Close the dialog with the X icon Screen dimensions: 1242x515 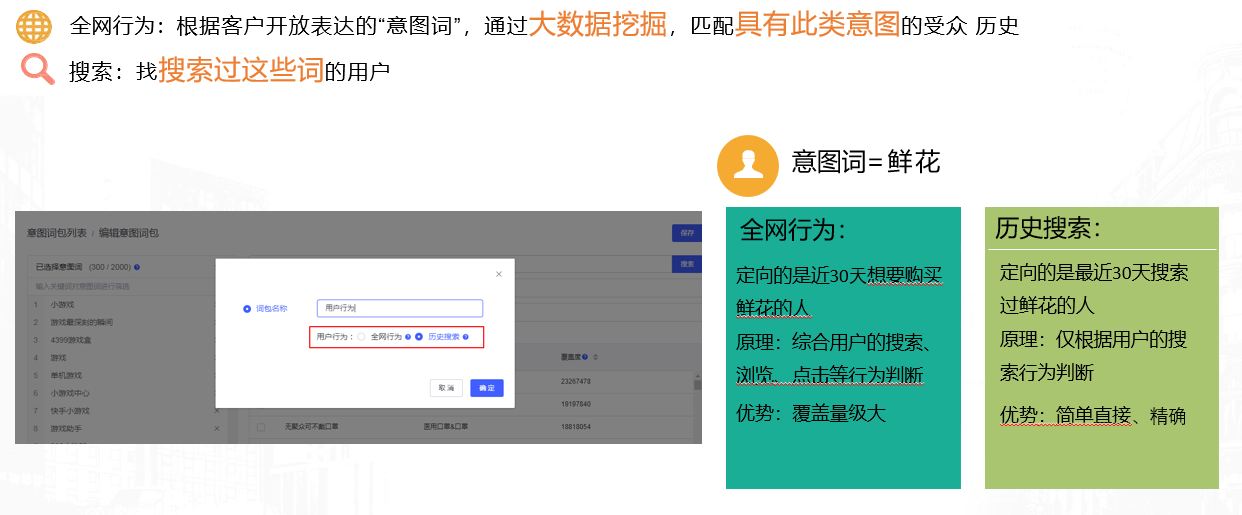pos(499,274)
